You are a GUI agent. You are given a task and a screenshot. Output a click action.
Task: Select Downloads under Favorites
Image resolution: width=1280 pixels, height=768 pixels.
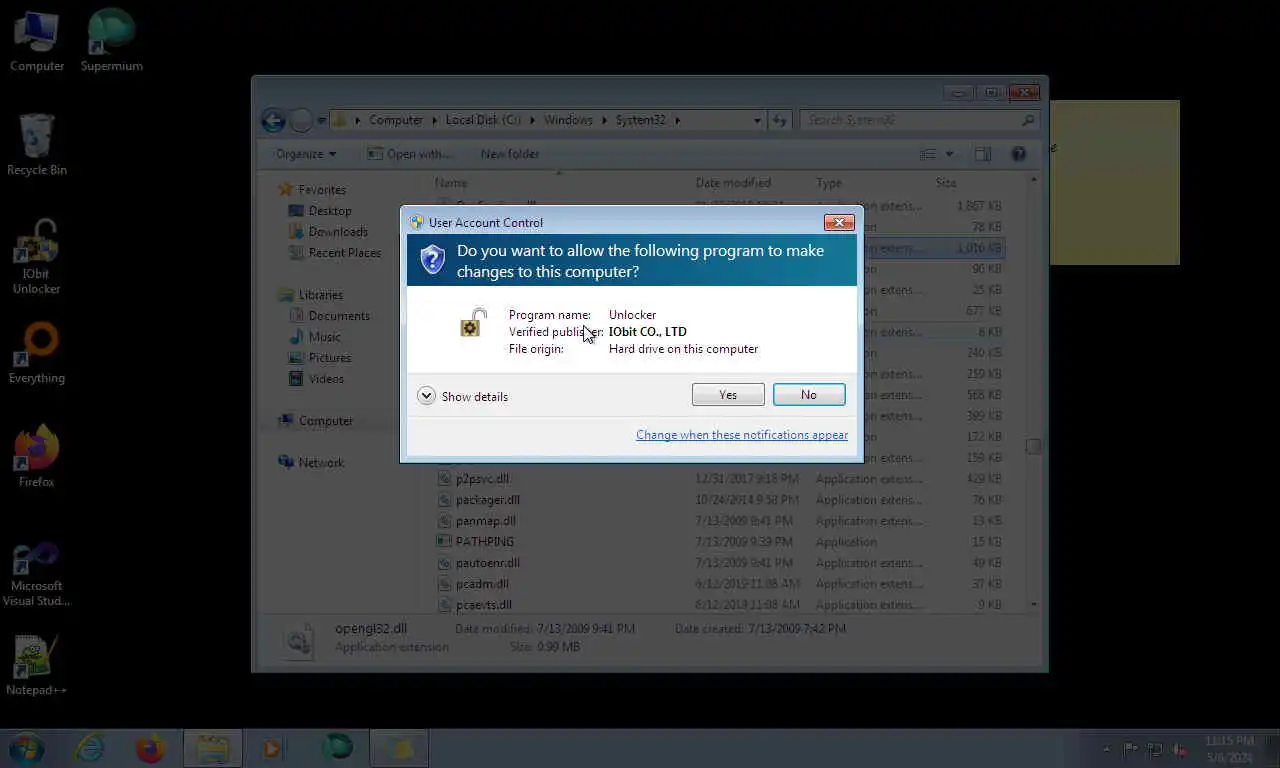click(x=338, y=232)
